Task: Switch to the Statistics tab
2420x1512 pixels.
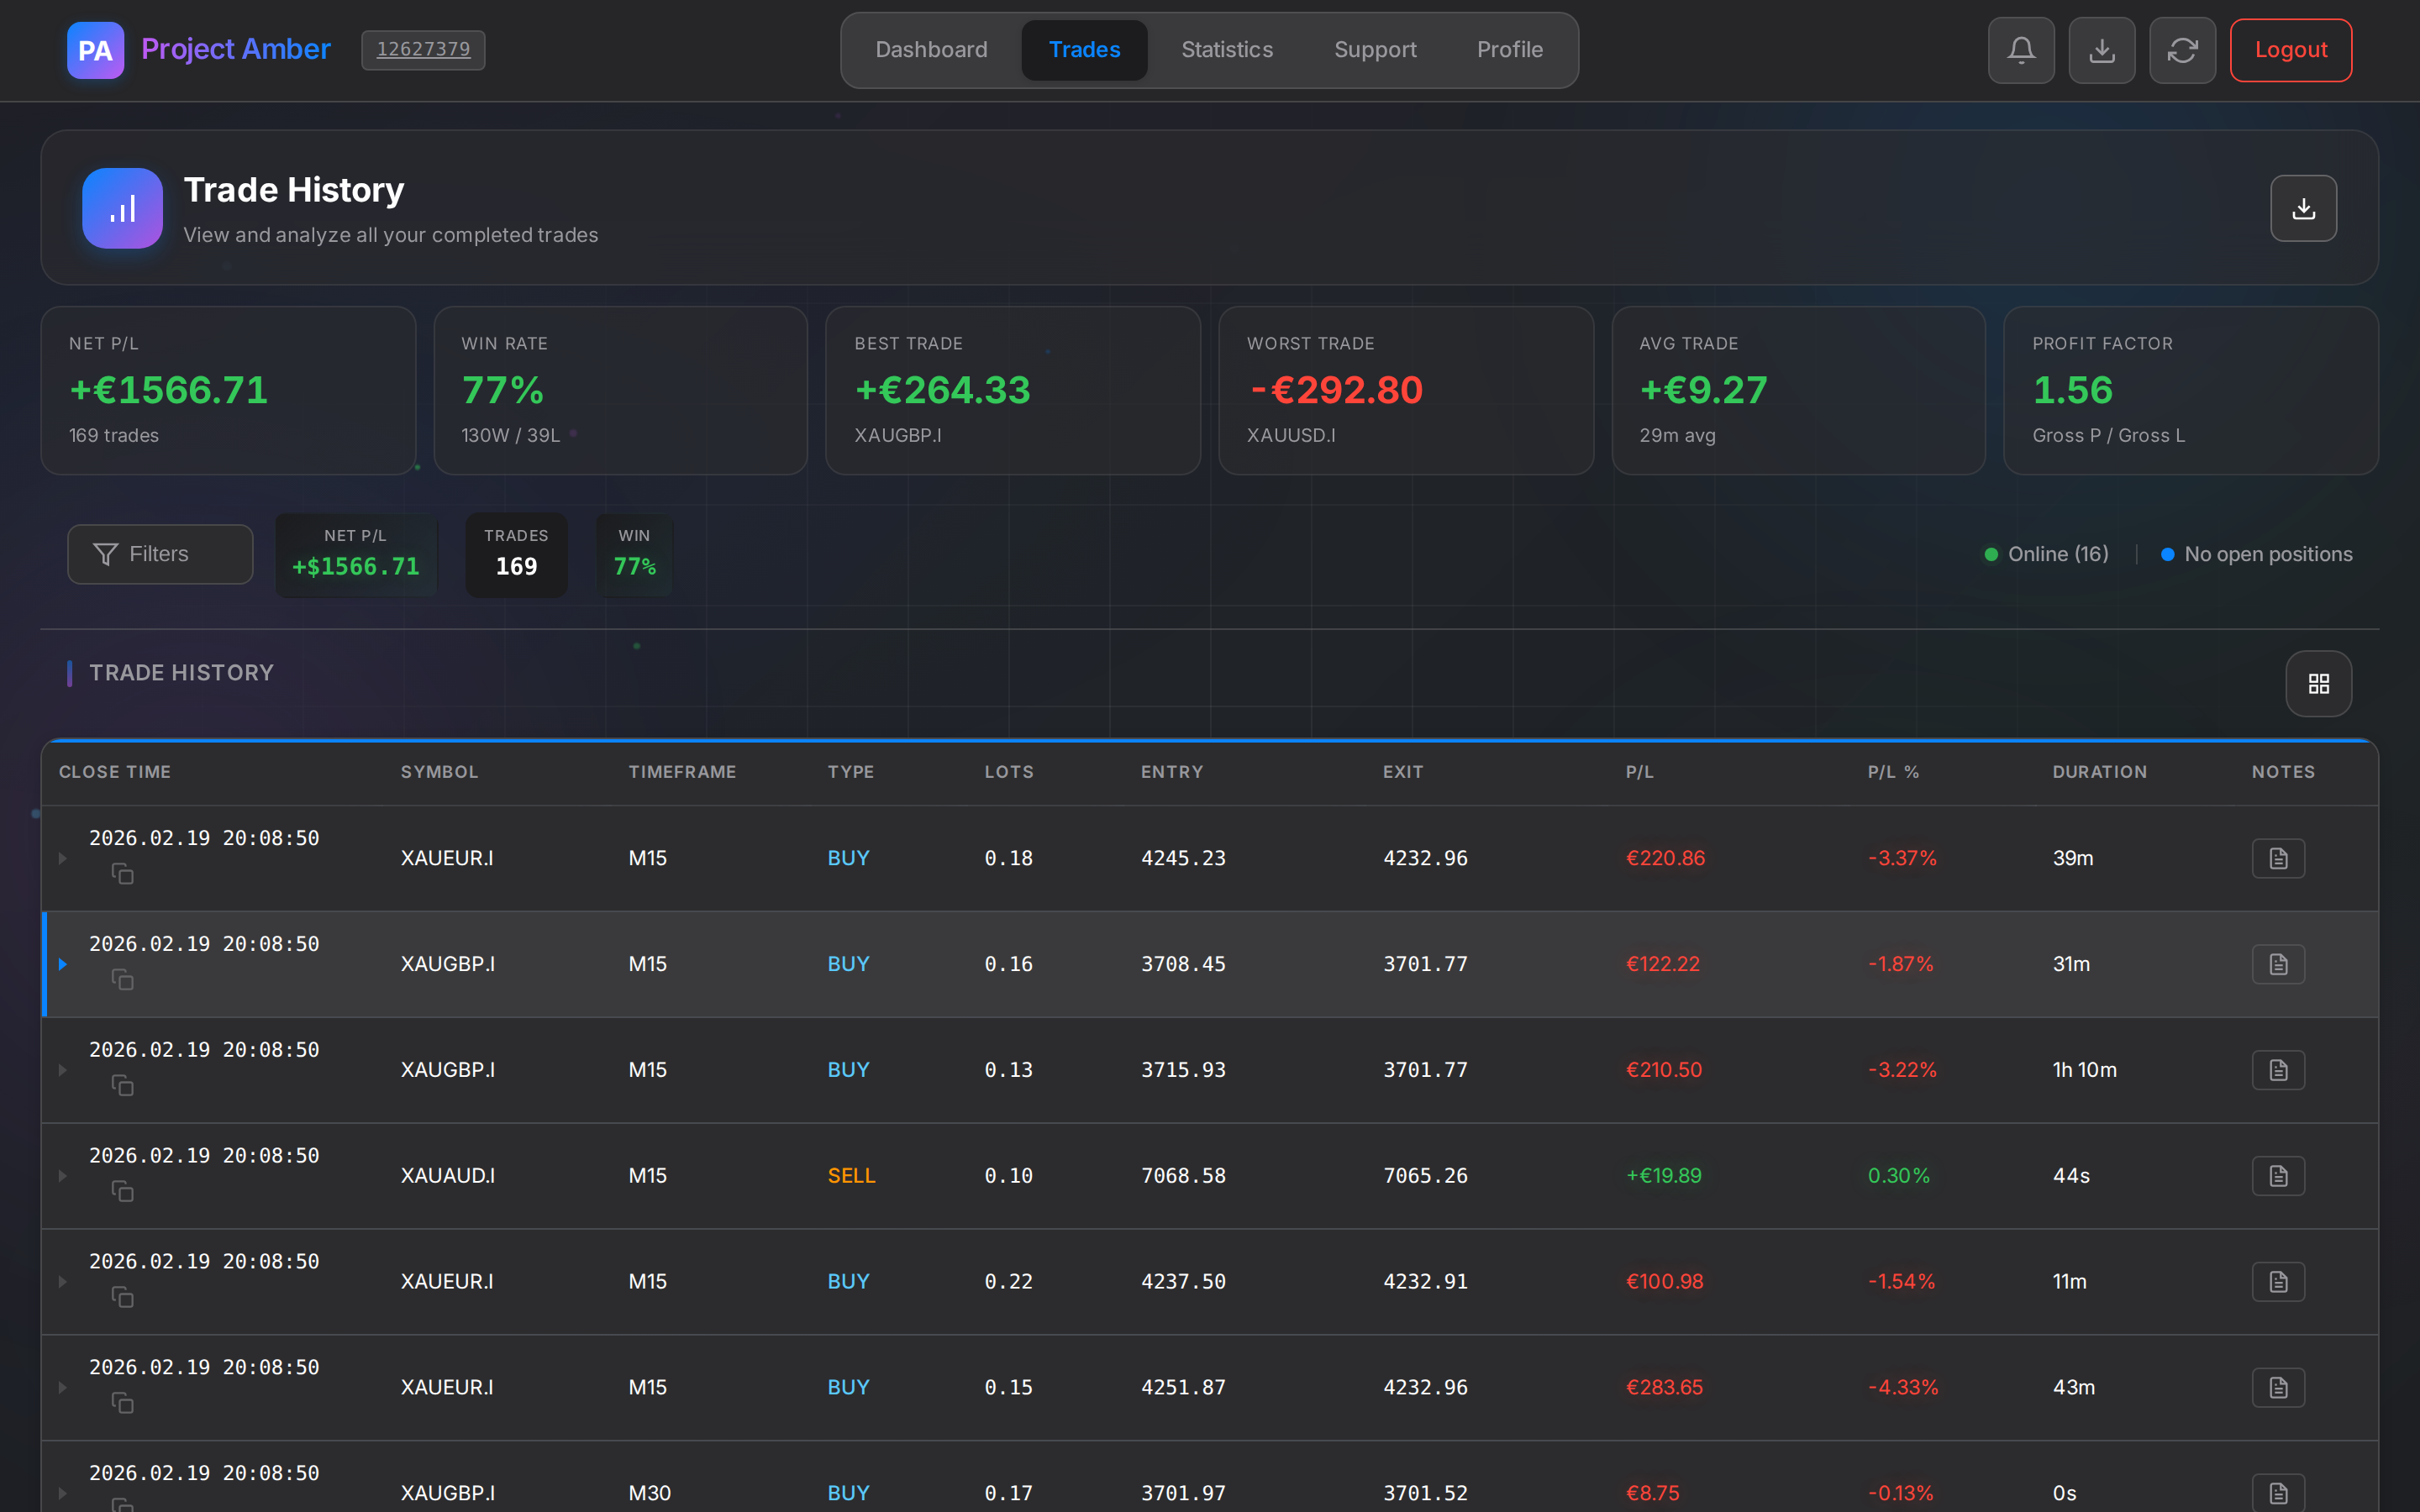Action: [1226, 50]
